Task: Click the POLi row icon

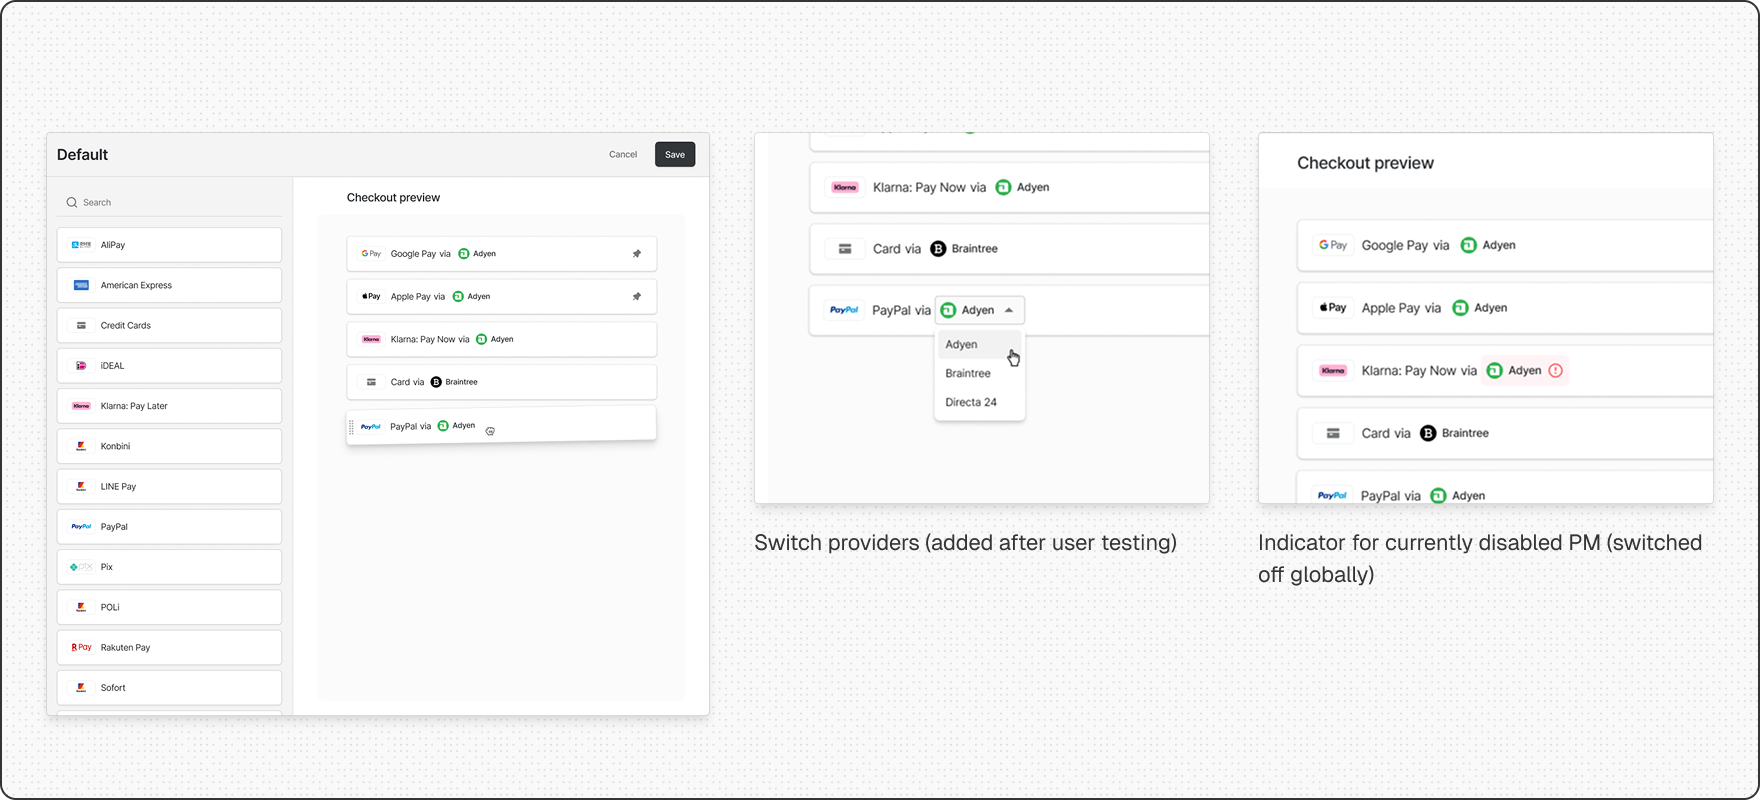Action: (81, 607)
